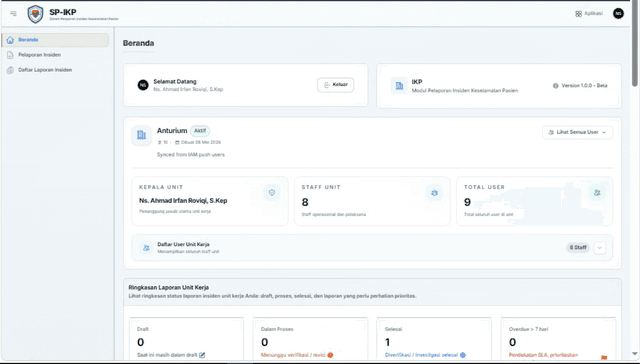The image size is (640, 364).
Task: Go to Beranda in sidebar
Action: [x=55, y=40]
